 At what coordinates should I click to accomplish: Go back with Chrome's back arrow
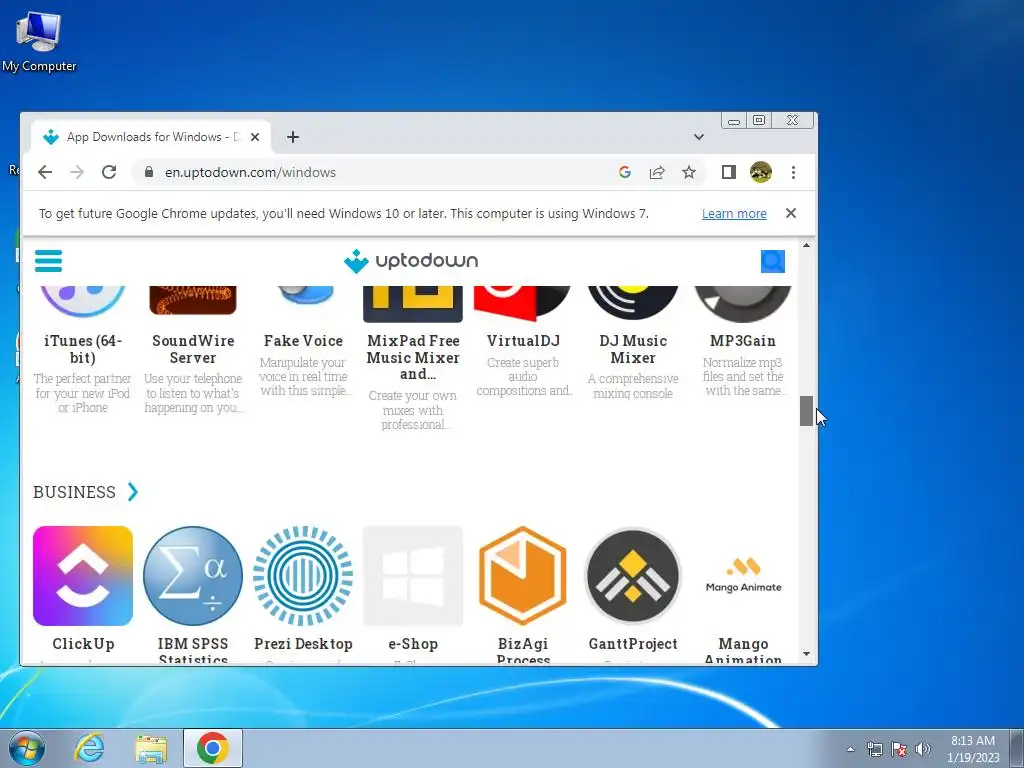coord(44,172)
